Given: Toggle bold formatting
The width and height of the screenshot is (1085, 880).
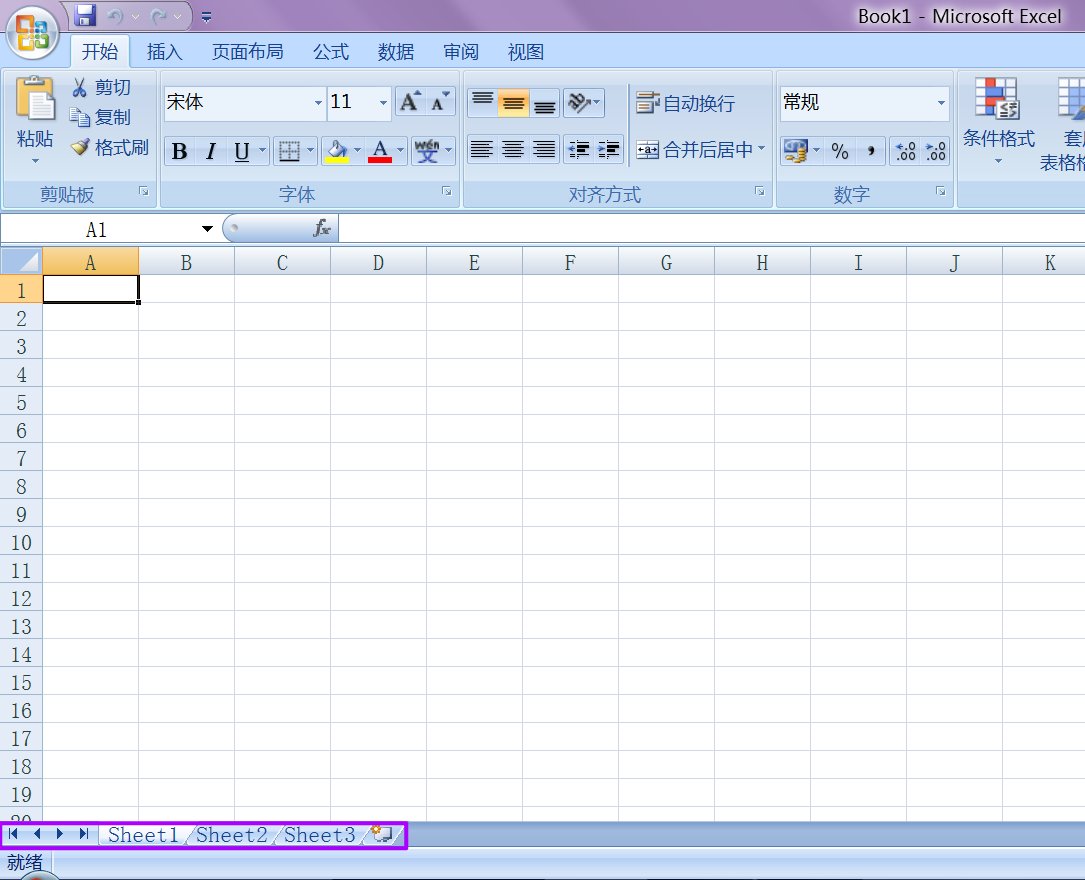Looking at the screenshot, I should click(x=179, y=151).
